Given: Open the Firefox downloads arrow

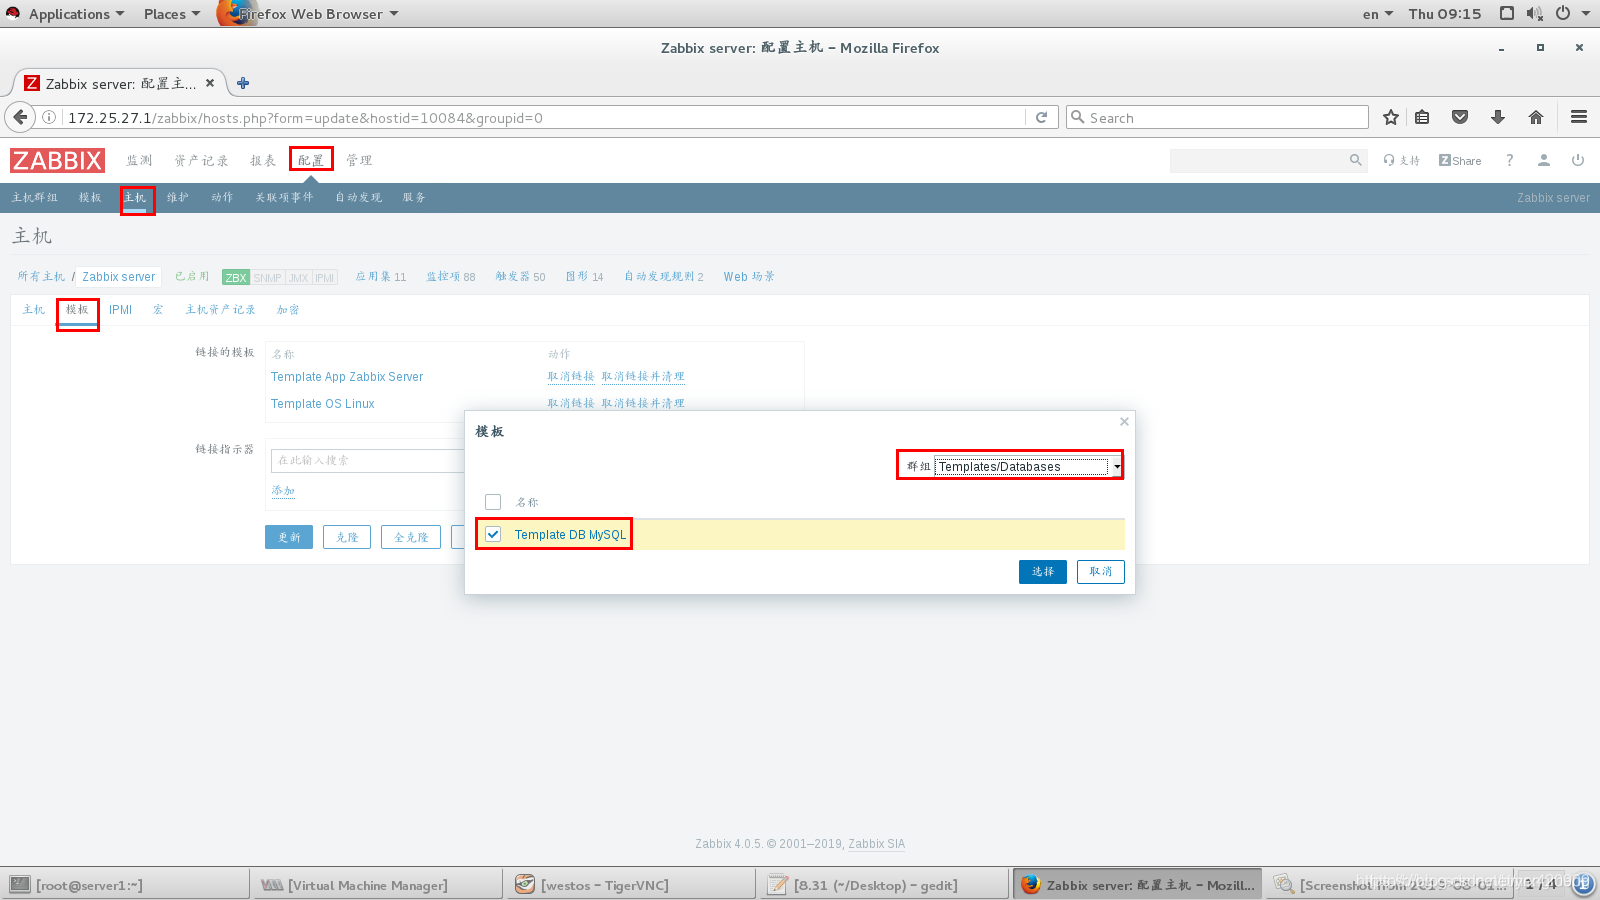Looking at the screenshot, I should [1498, 117].
